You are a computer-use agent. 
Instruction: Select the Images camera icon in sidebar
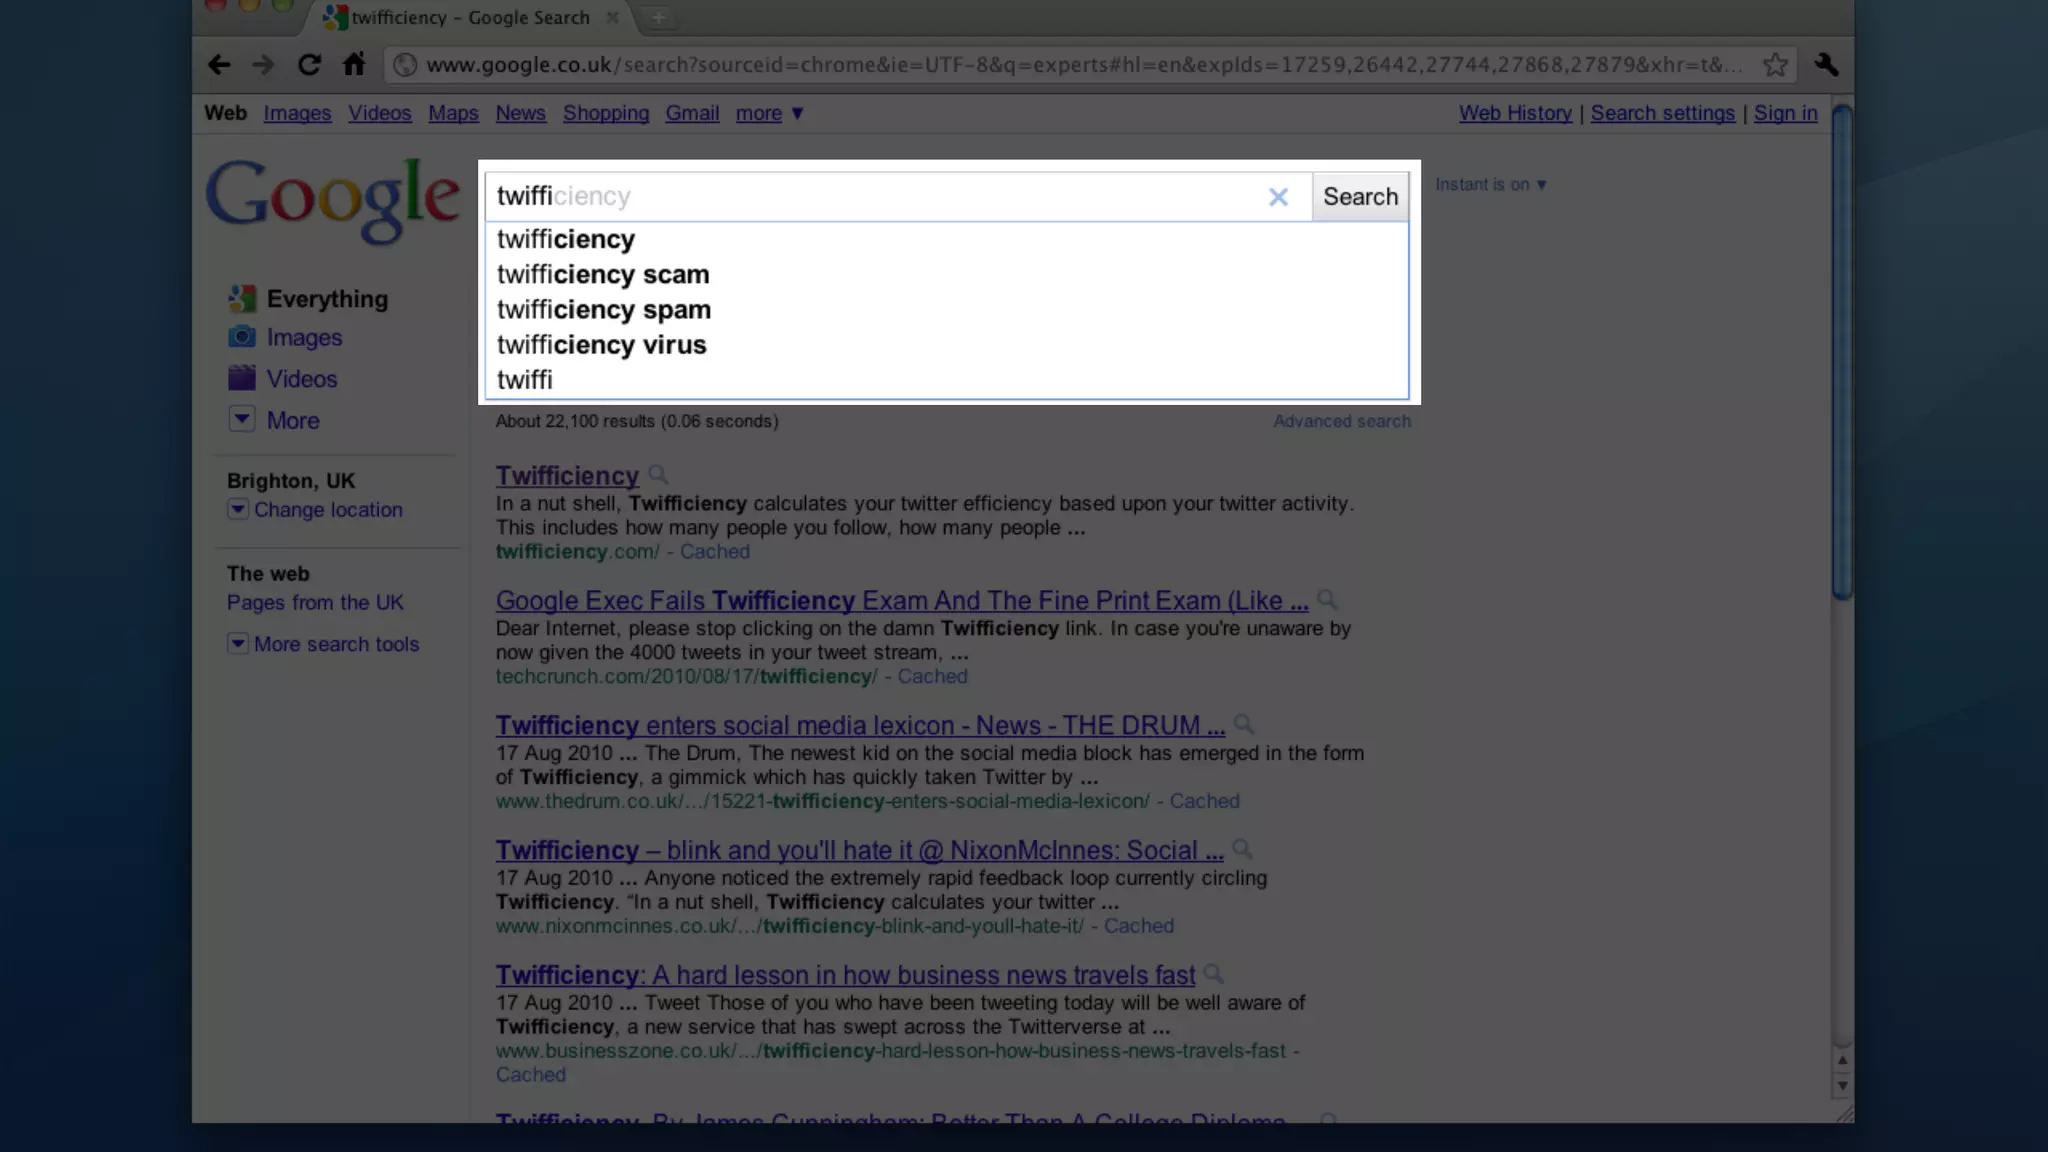click(x=242, y=337)
